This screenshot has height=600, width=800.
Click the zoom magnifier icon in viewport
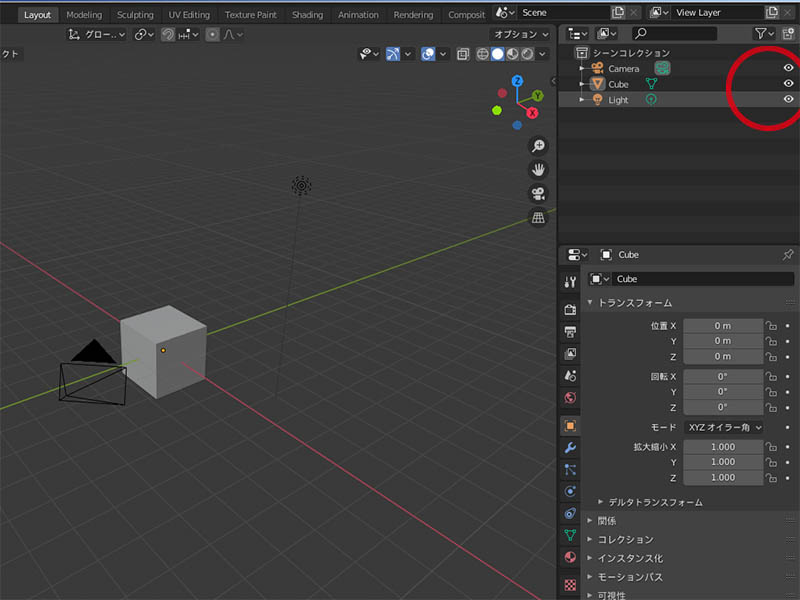coord(538,146)
